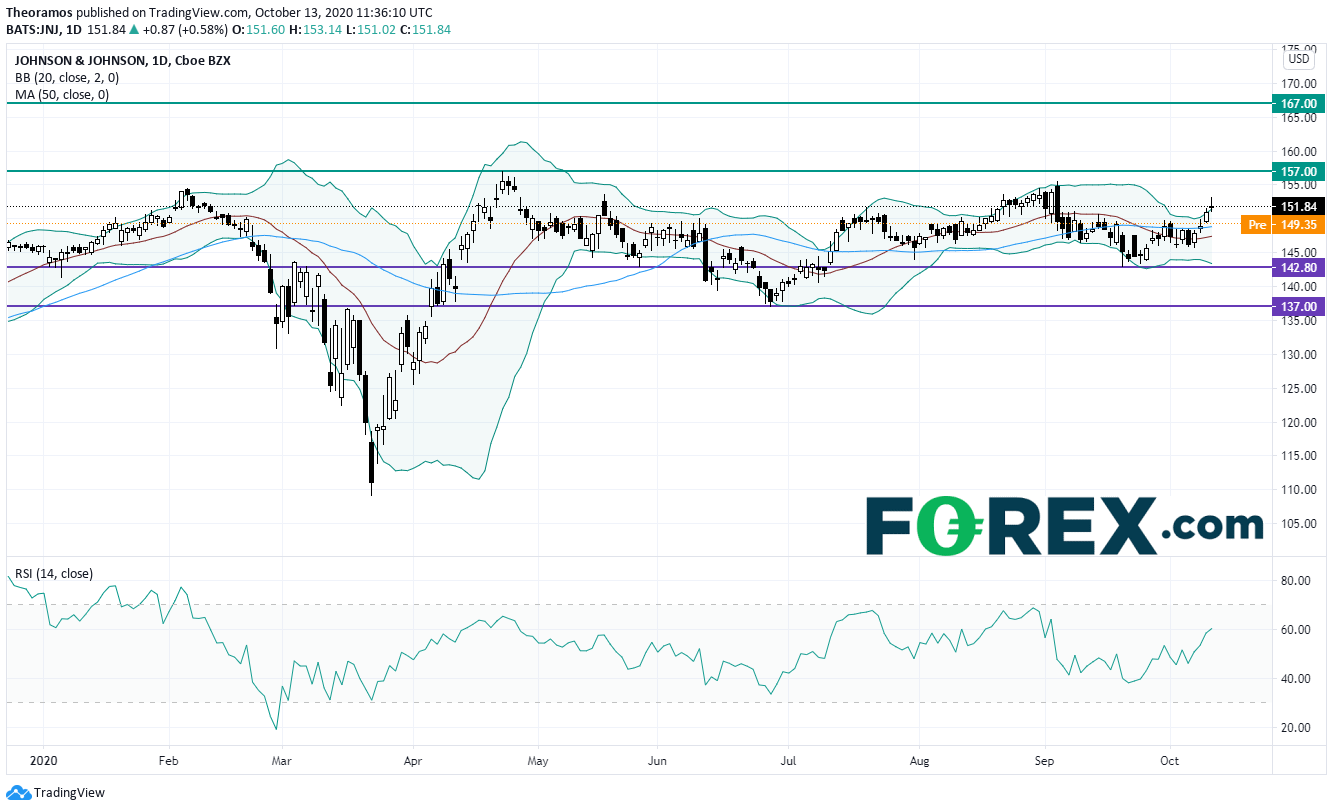Click the Theoramos publisher name

click(x=40, y=12)
